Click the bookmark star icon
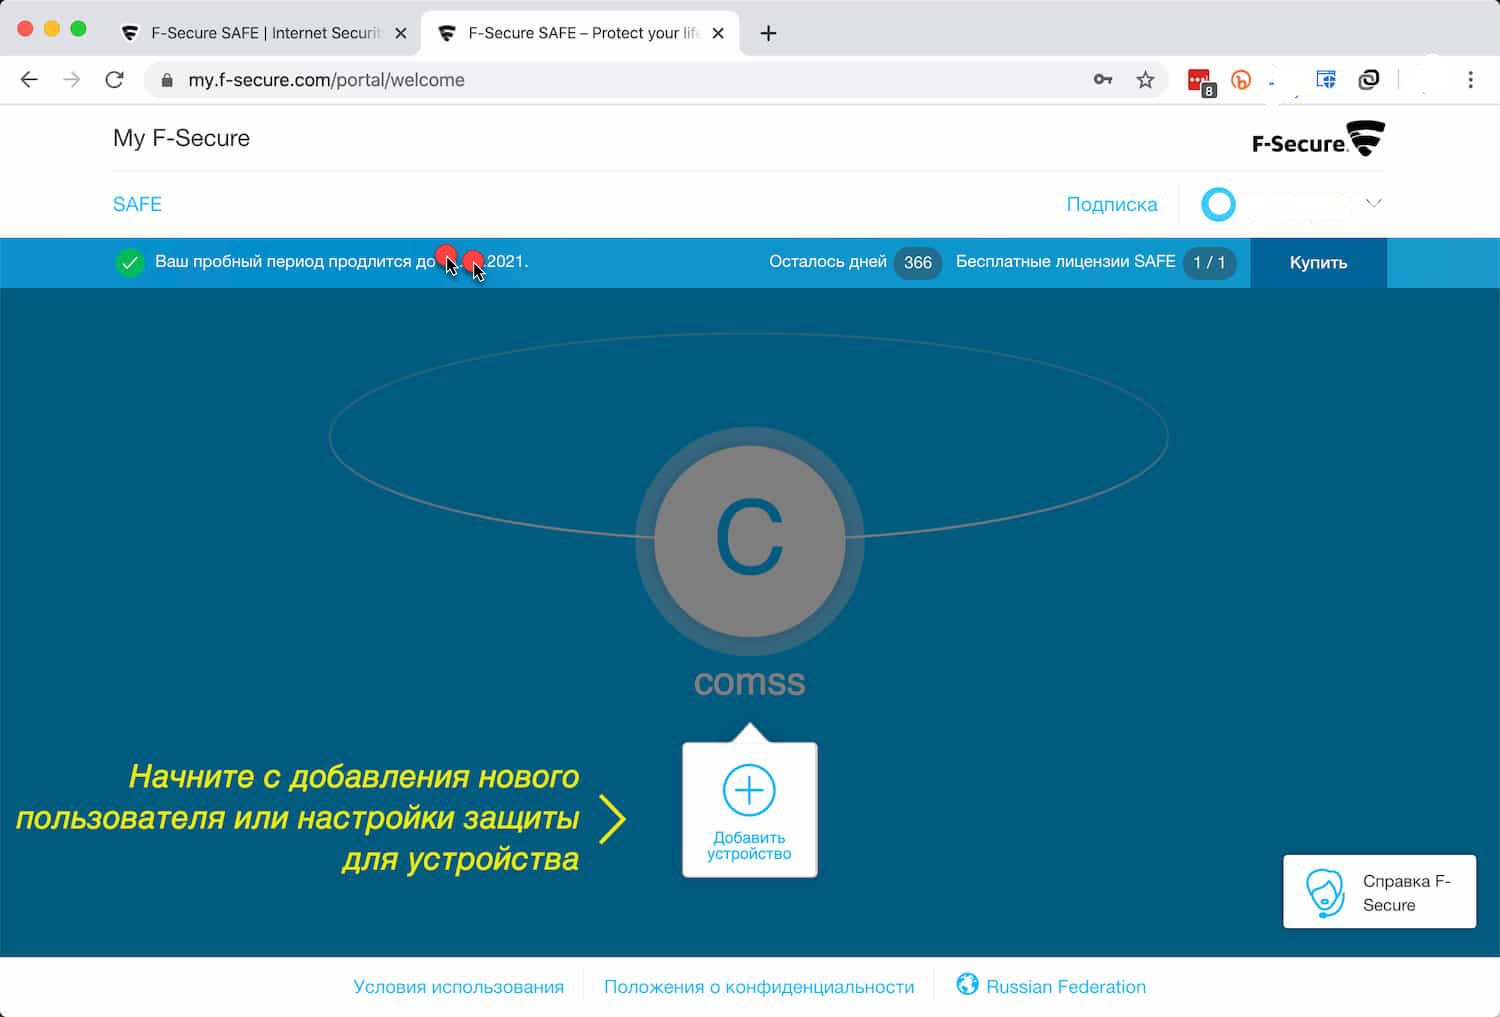 tap(1145, 80)
